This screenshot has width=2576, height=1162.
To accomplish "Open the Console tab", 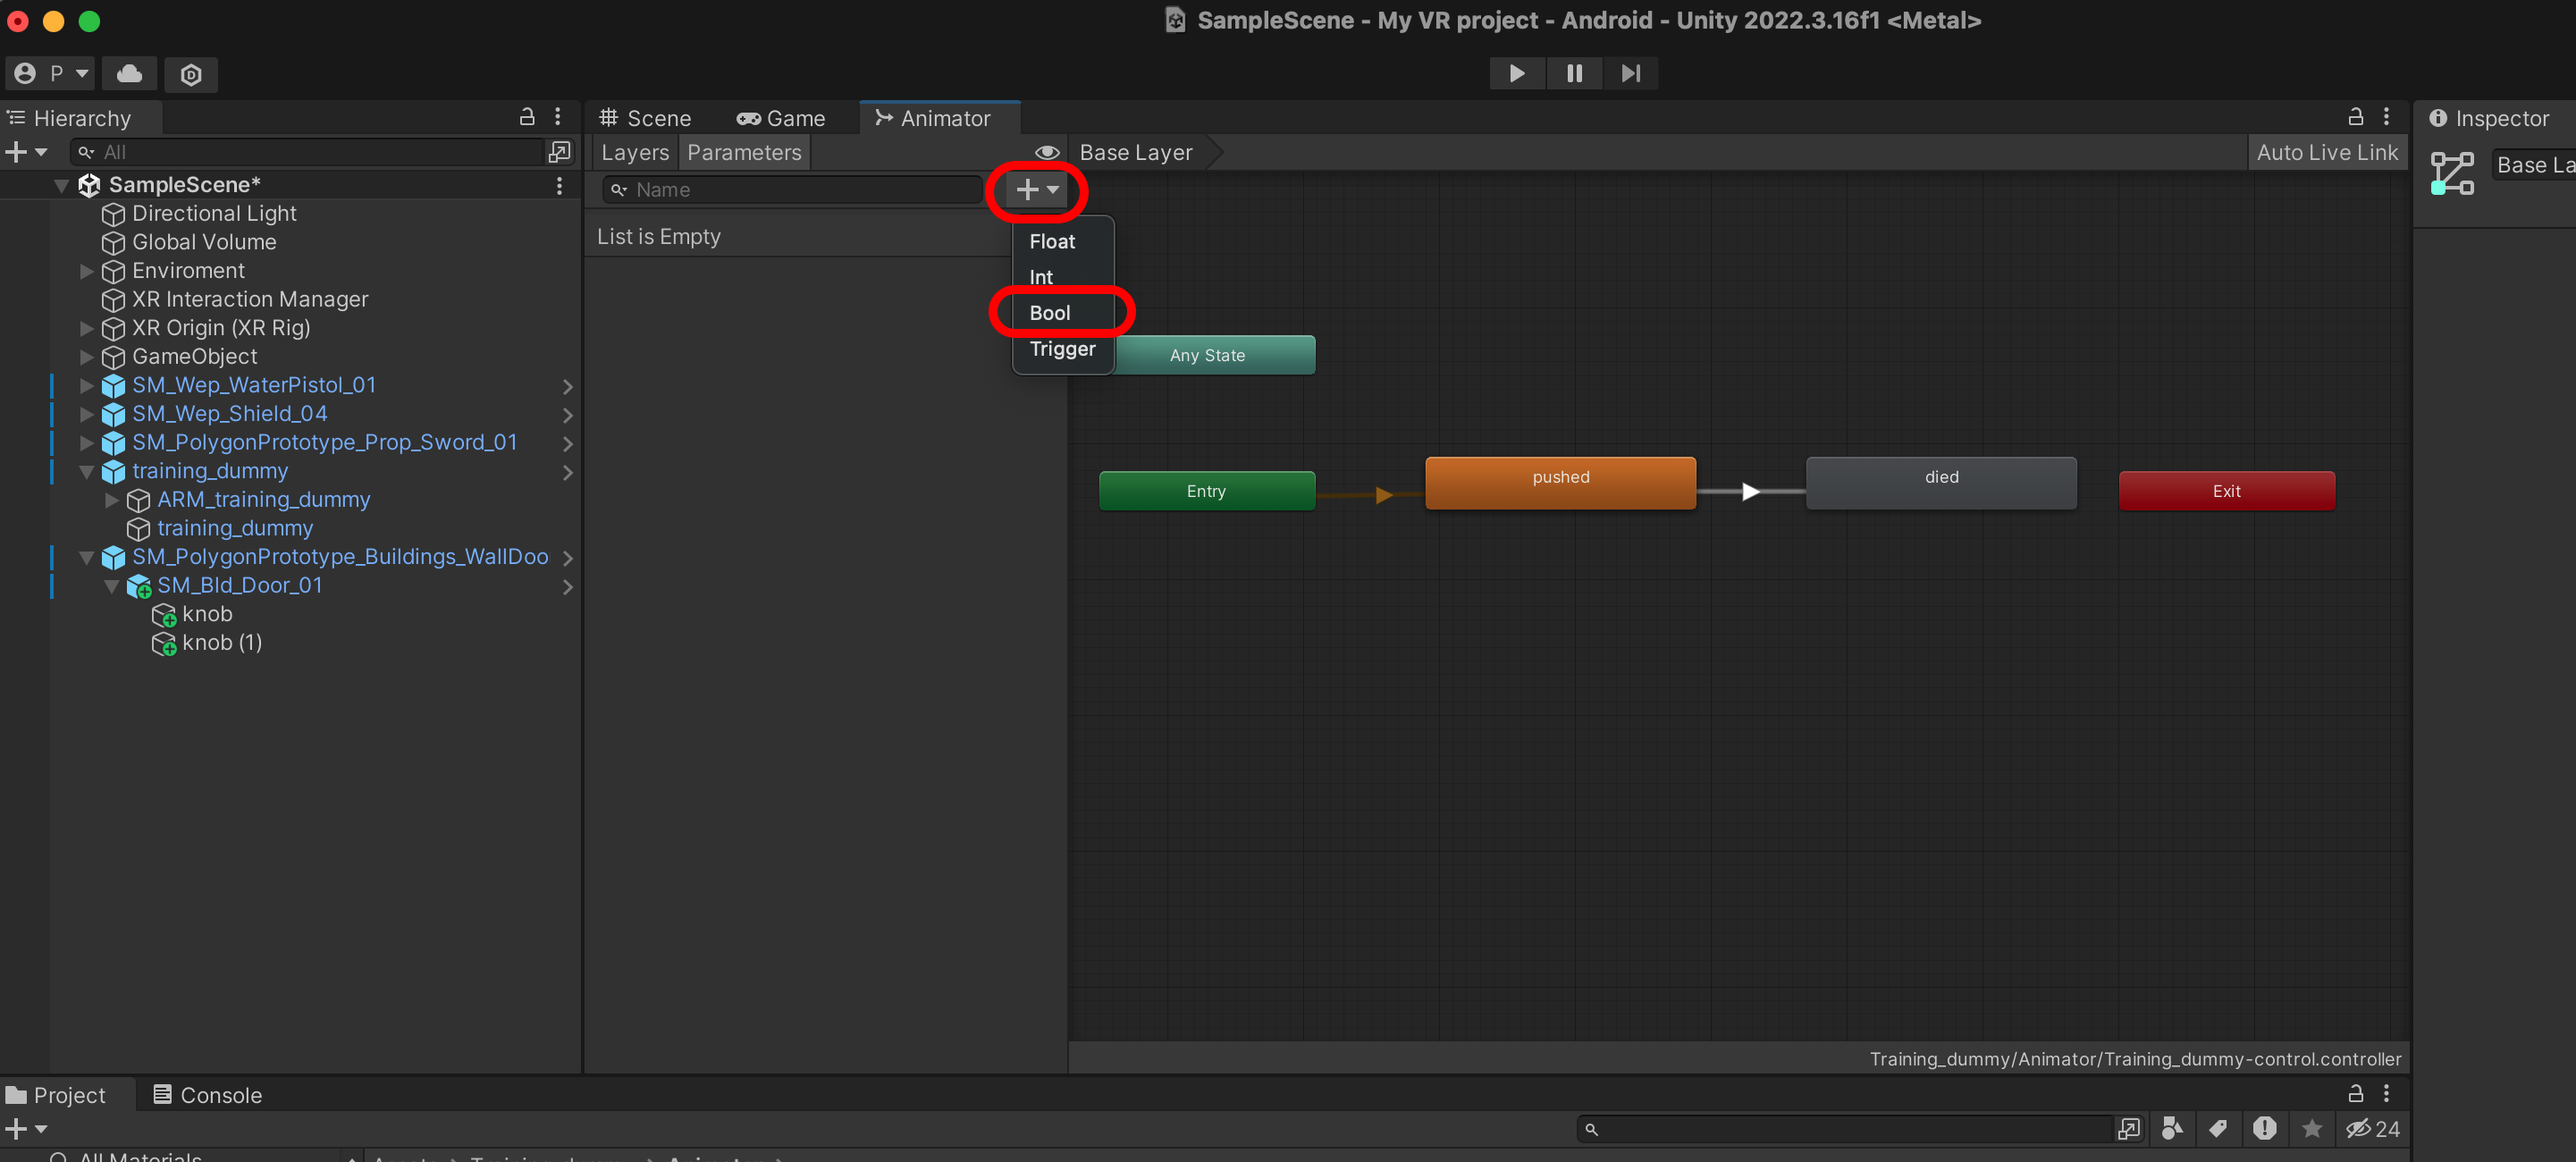I will [x=207, y=1095].
